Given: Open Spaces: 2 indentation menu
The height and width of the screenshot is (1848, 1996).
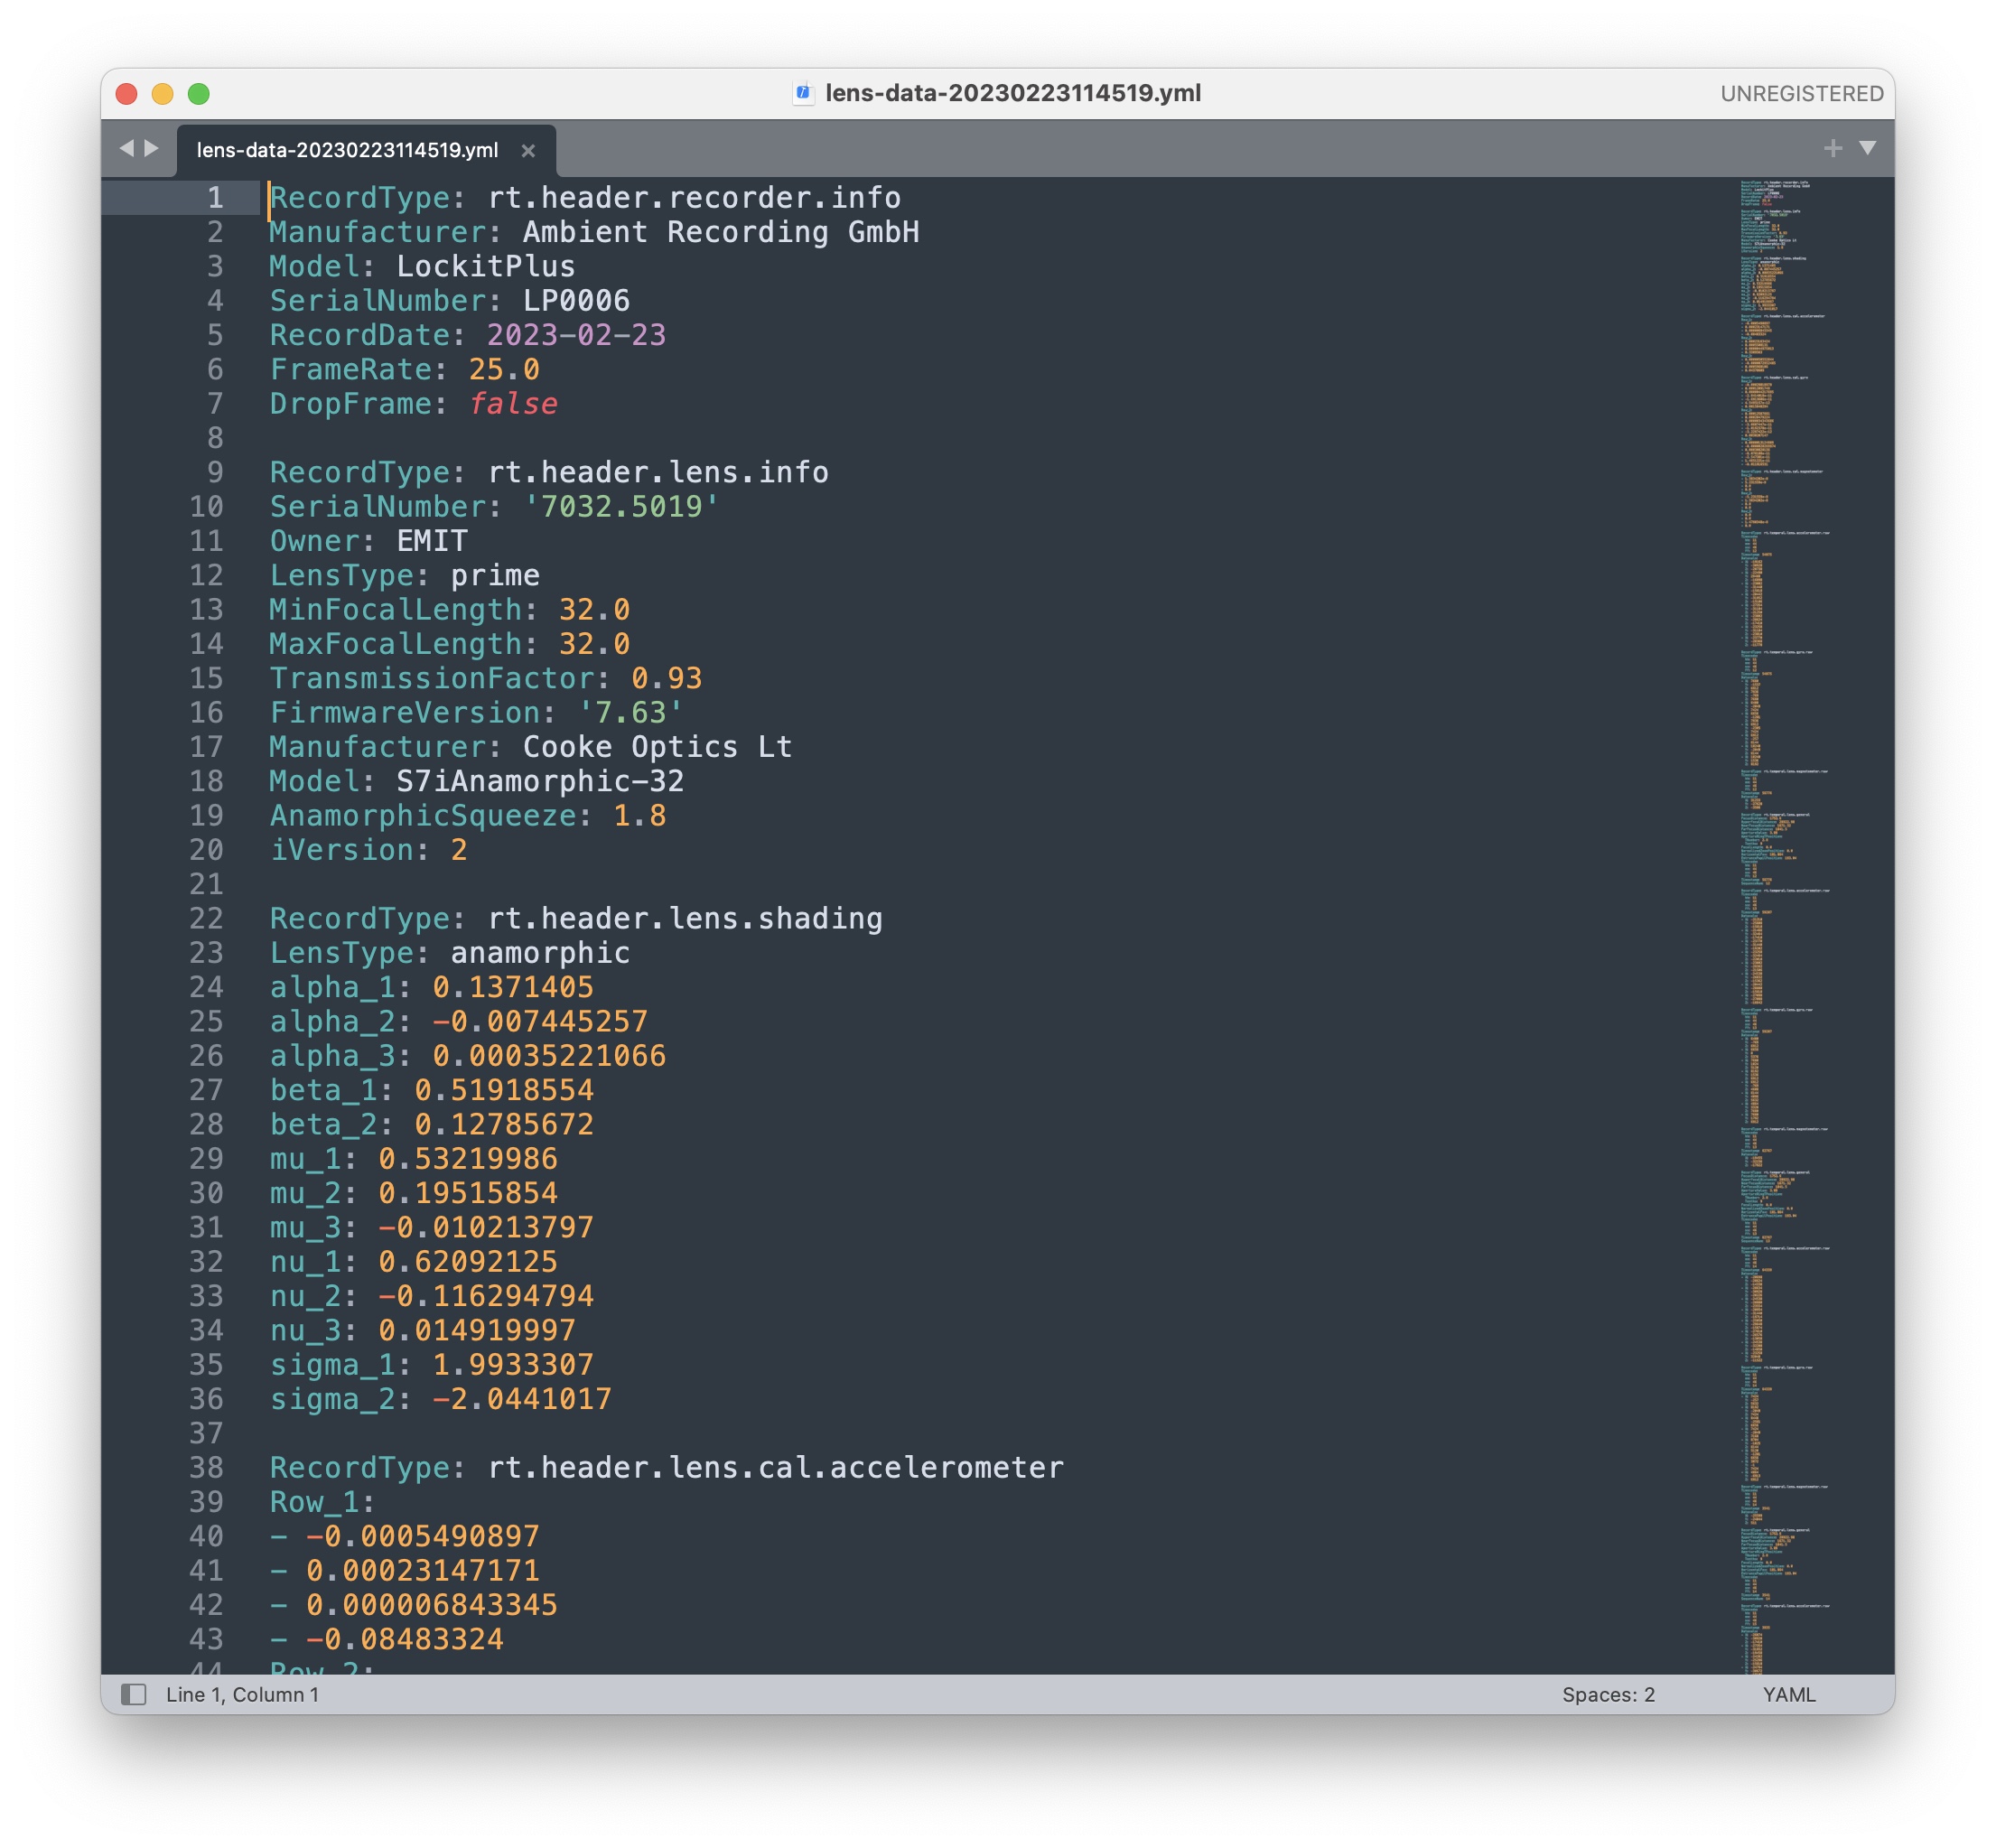Looking at the screenshot, I should pos(1608,1694).
